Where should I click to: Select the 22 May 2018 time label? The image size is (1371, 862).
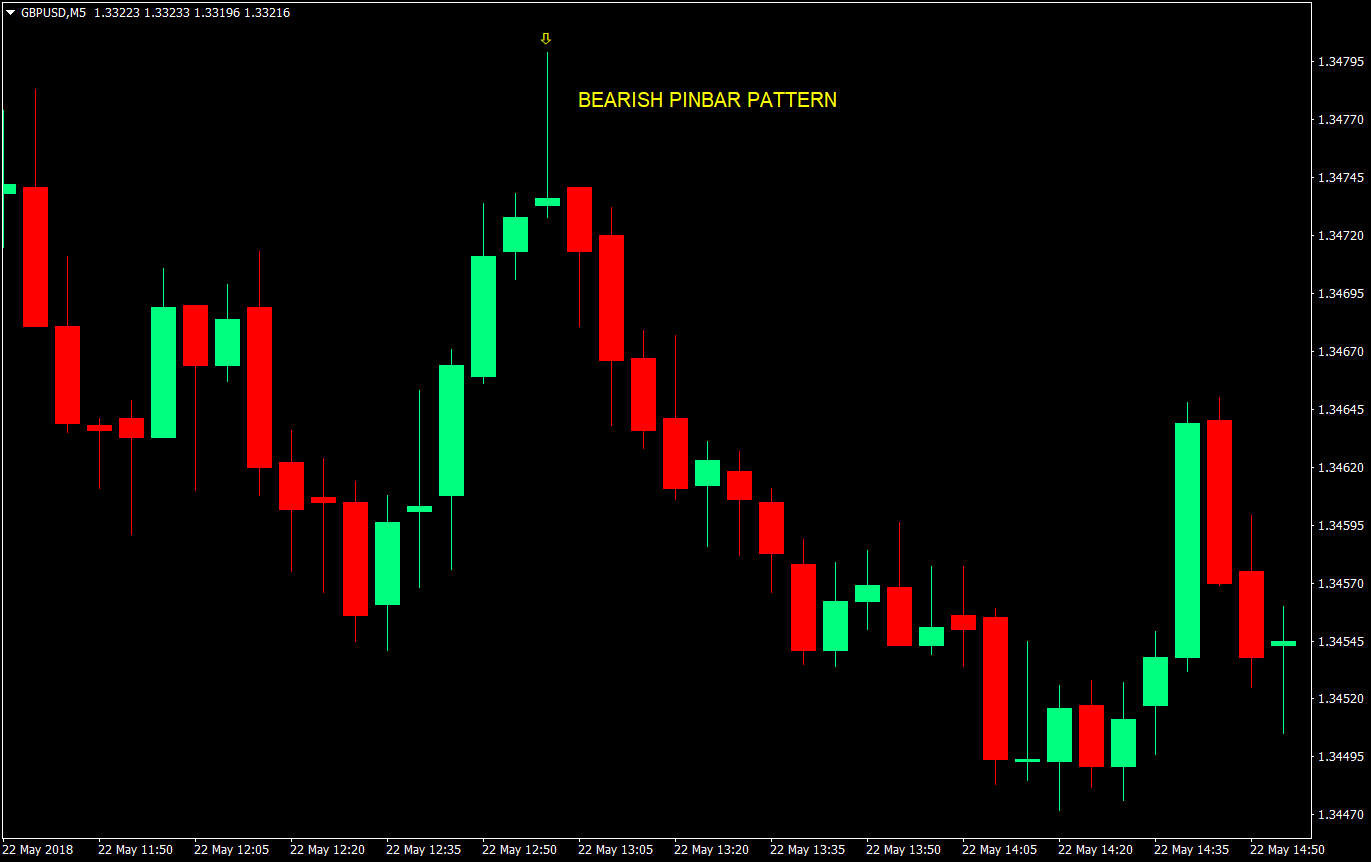tap(40, 849)
